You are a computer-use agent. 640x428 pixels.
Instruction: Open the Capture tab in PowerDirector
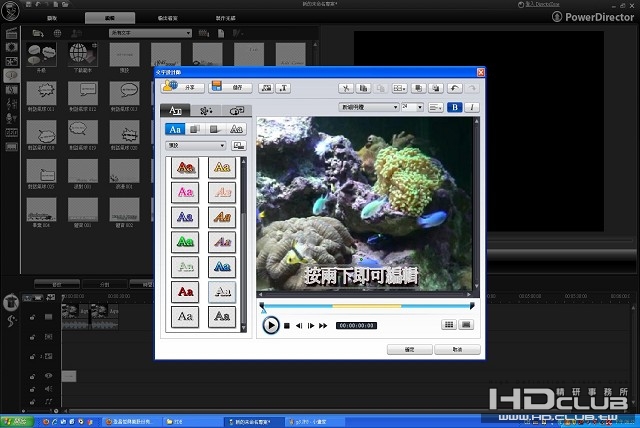[52, 18]
